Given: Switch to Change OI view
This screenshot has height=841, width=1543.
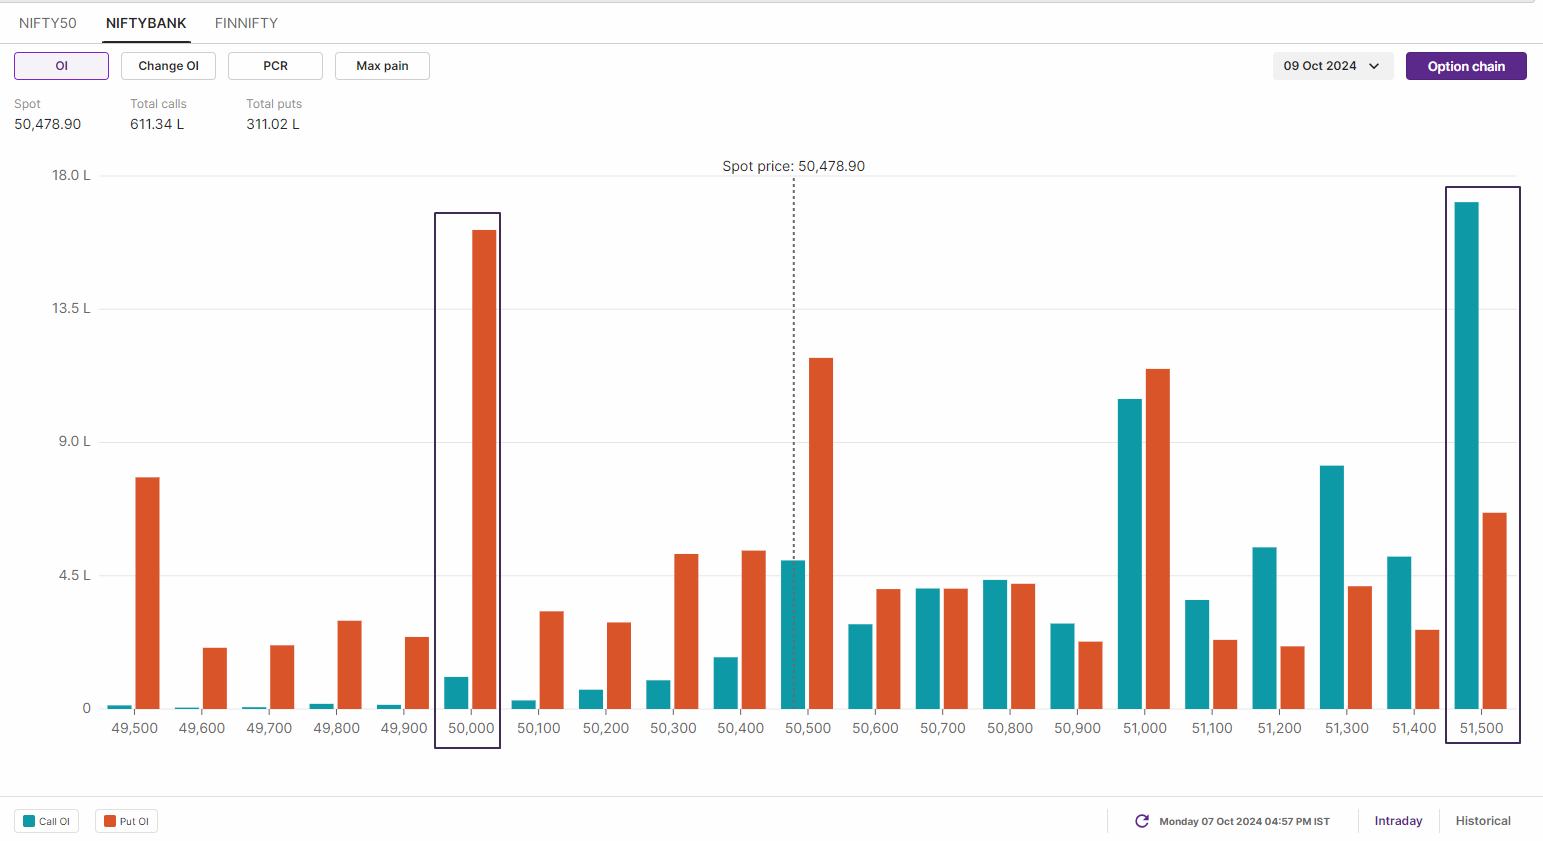Looking at the screenshot, I should point(168,66).
